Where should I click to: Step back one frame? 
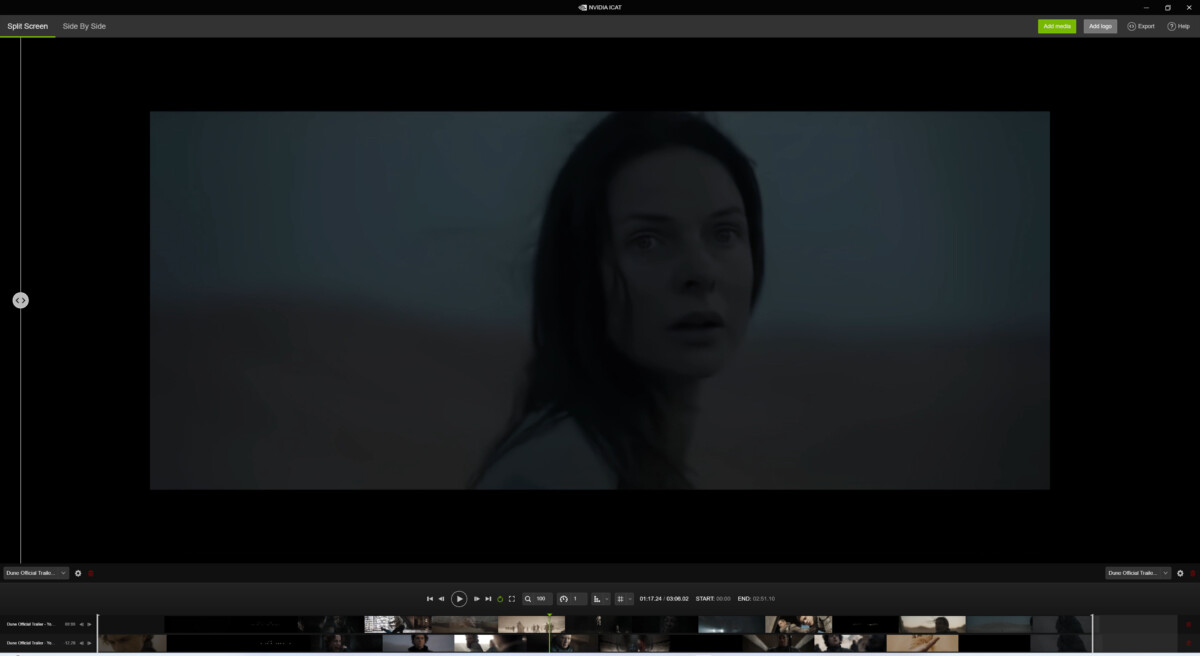pos(441,599)
